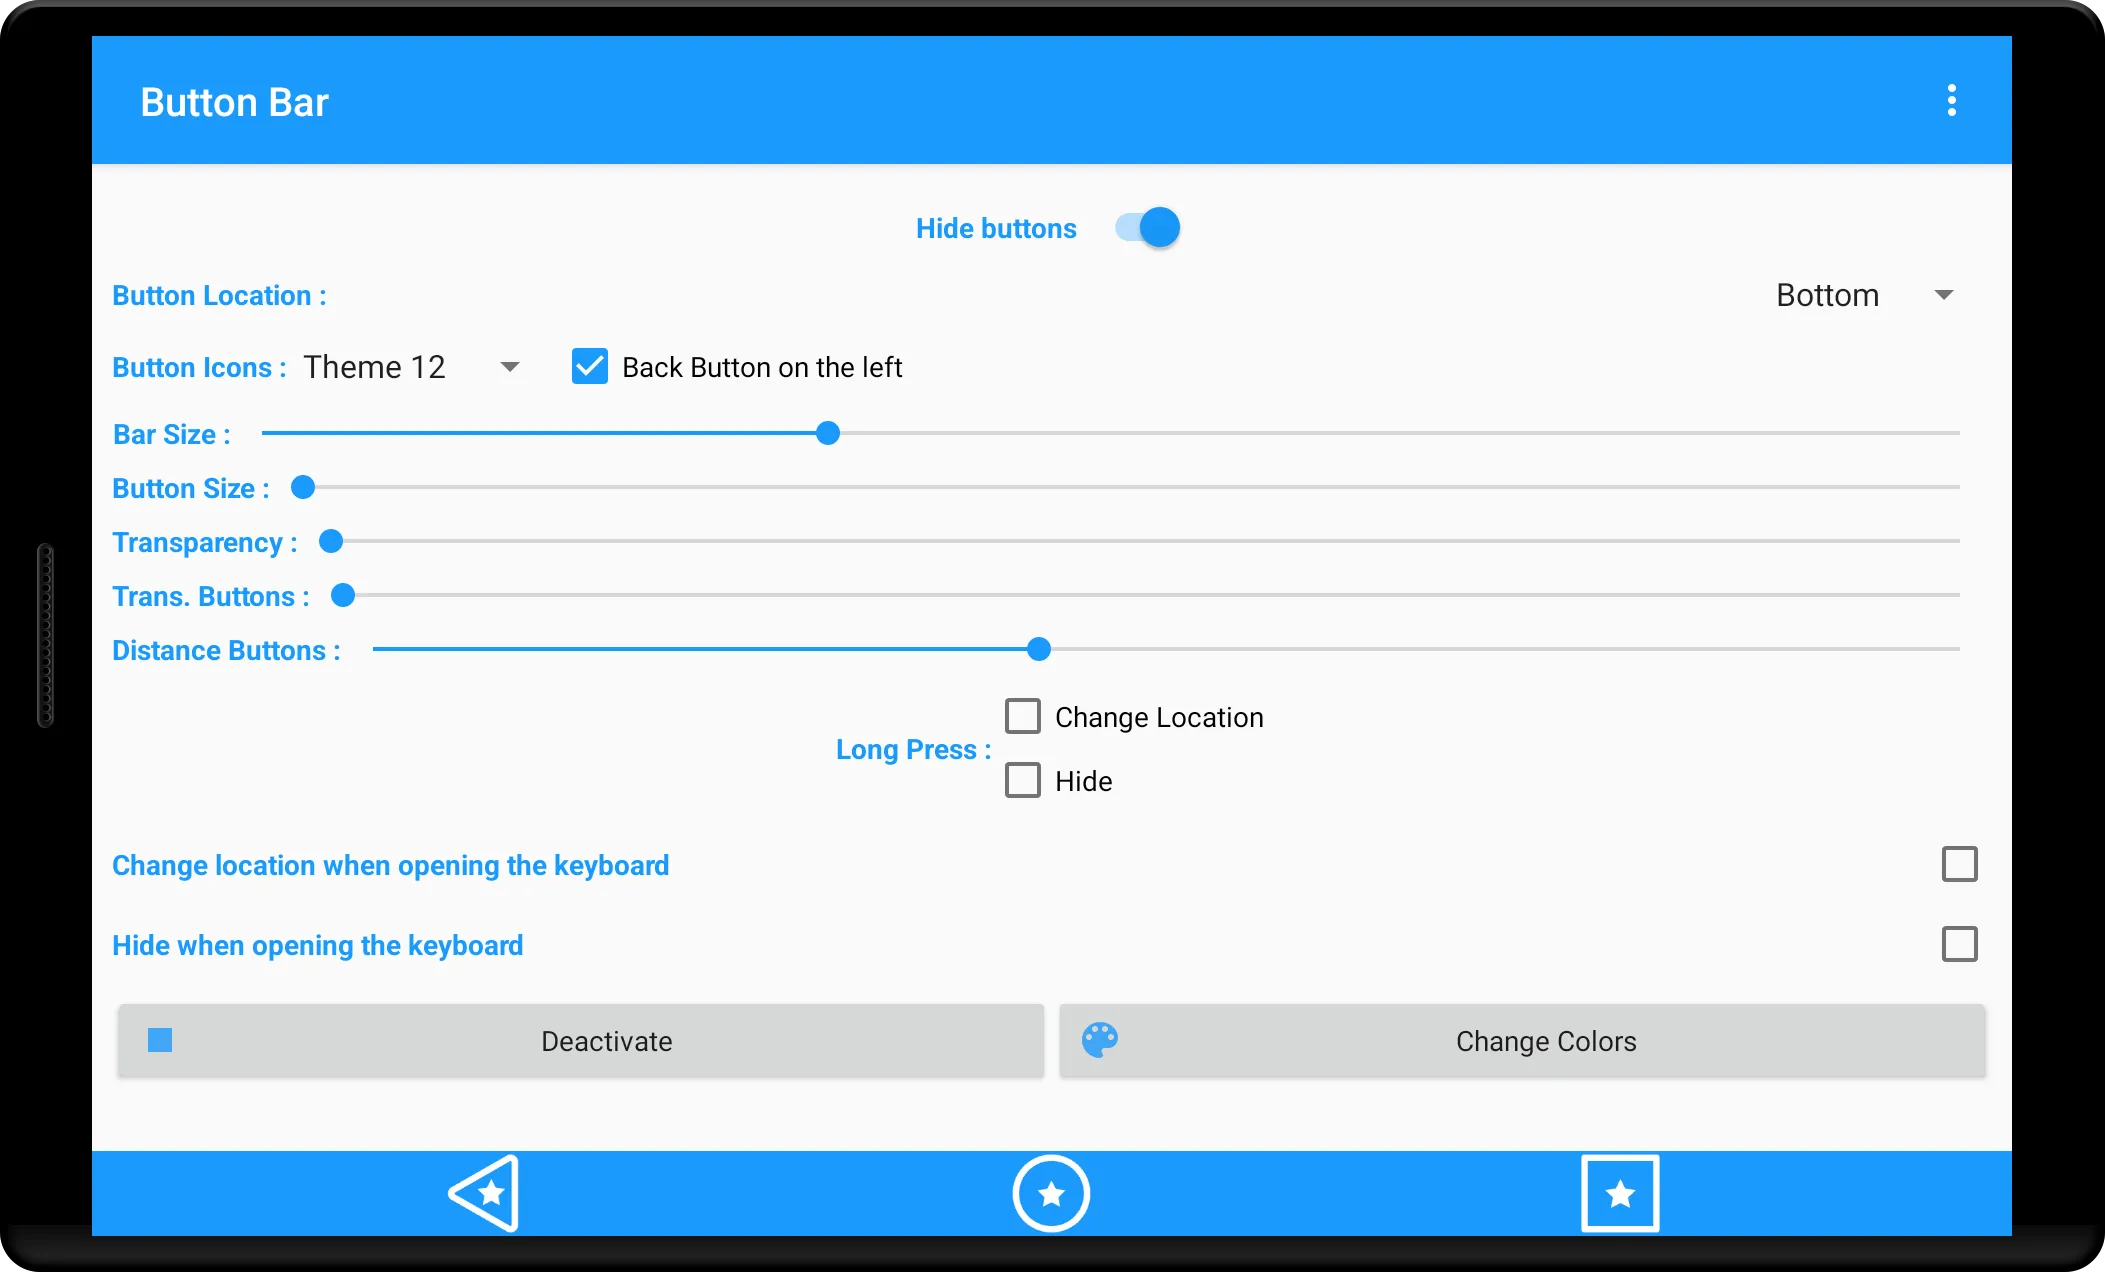The width and height of the screenshot is (2105, 1272).
Task: Enable Change location when opening keyboard
Action: pos(1959,865)
